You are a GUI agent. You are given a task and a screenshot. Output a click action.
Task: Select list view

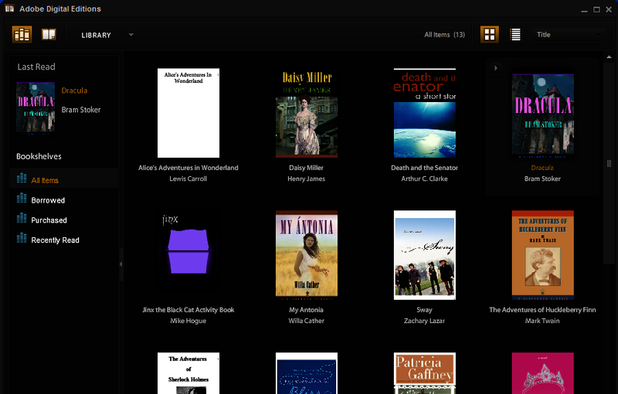pos(515,35)
